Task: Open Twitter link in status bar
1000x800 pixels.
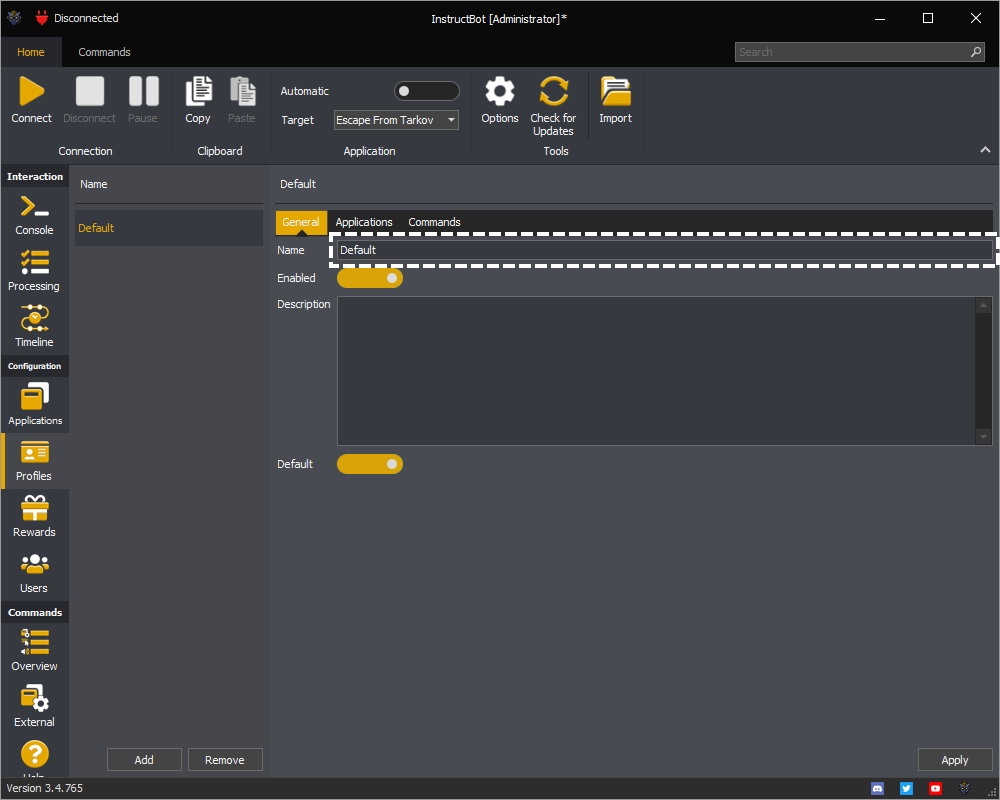Action: click(906, 789)
